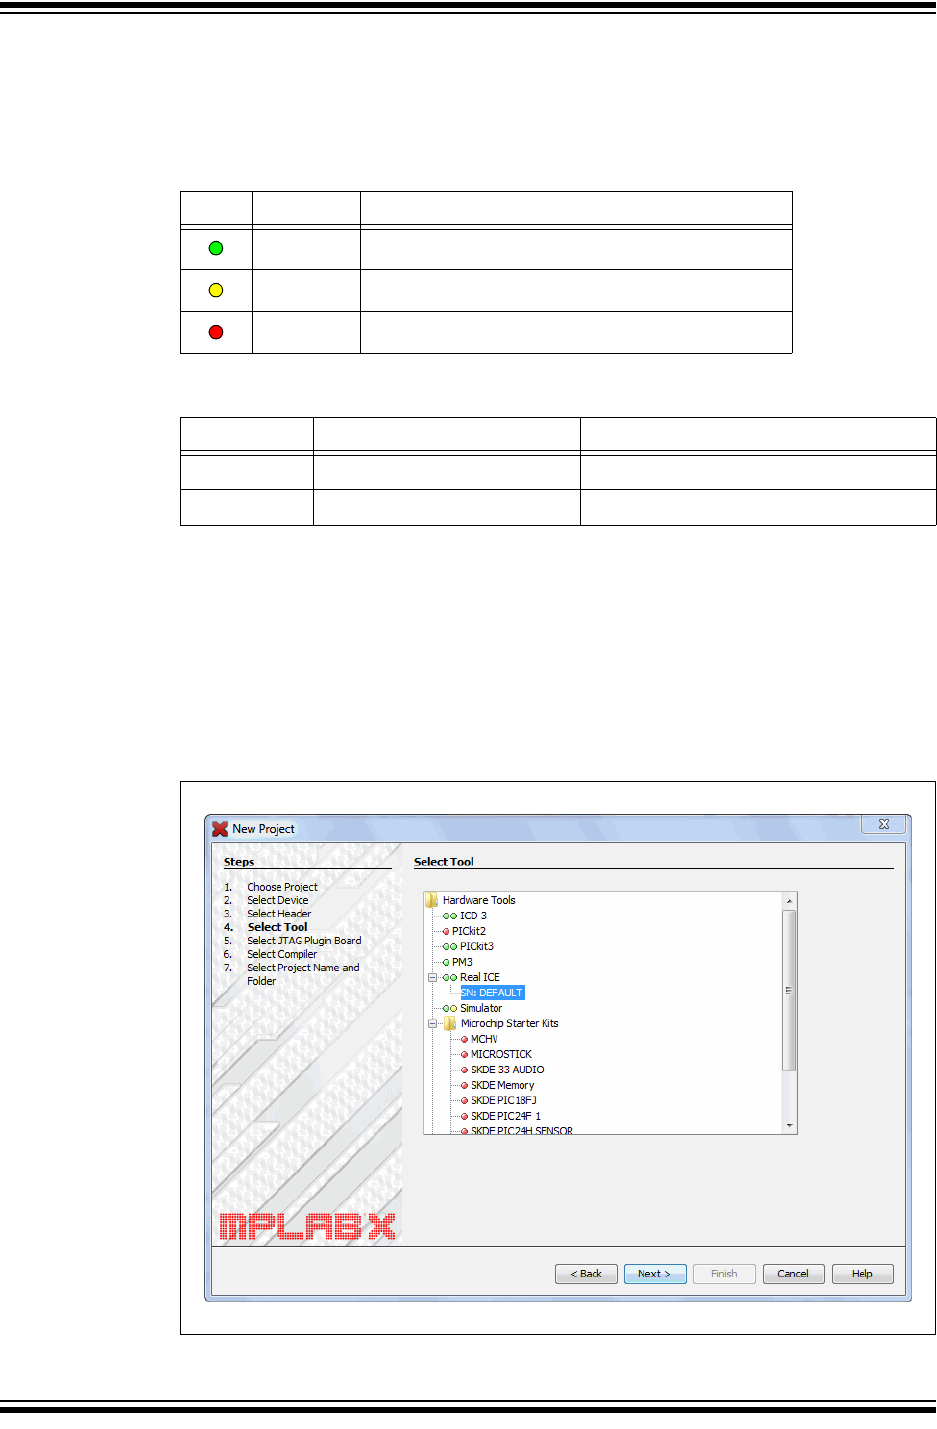Select the Simulator tool
The image size is (937, 1429).
[481, 1008]
